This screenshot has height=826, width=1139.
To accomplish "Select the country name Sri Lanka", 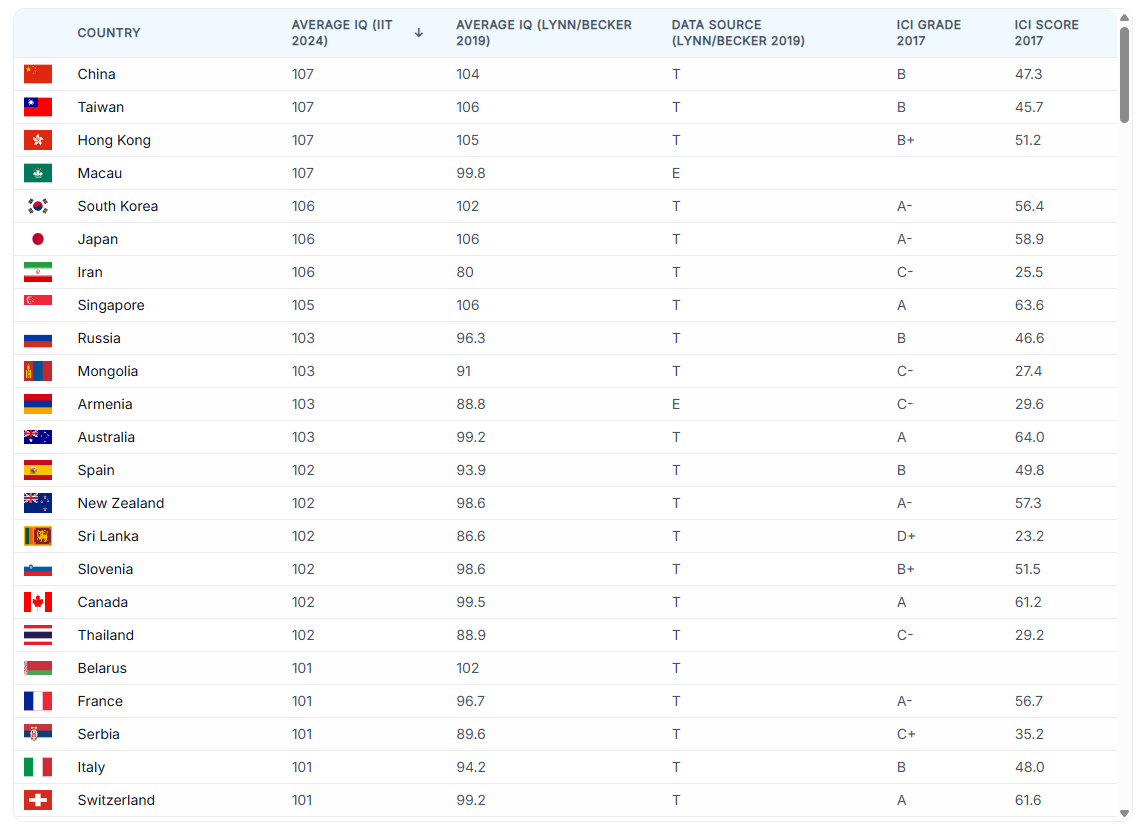I will click(108, 536).
